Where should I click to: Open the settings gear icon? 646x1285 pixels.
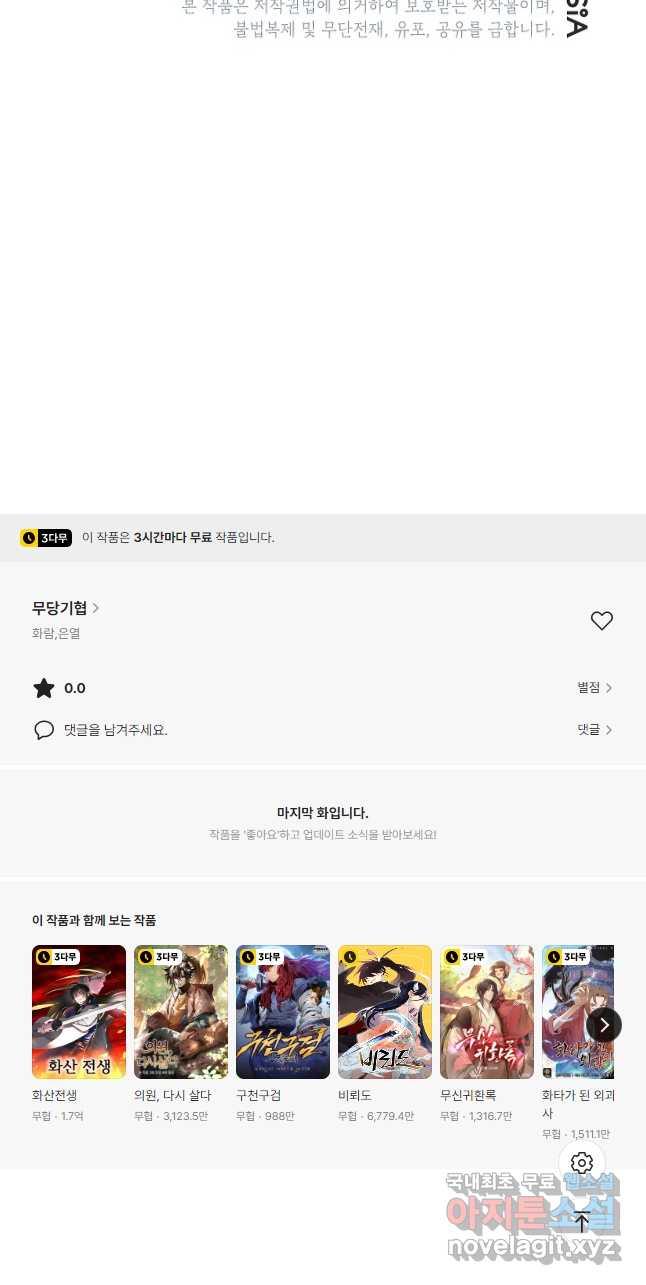click(x=582, y=1163)
